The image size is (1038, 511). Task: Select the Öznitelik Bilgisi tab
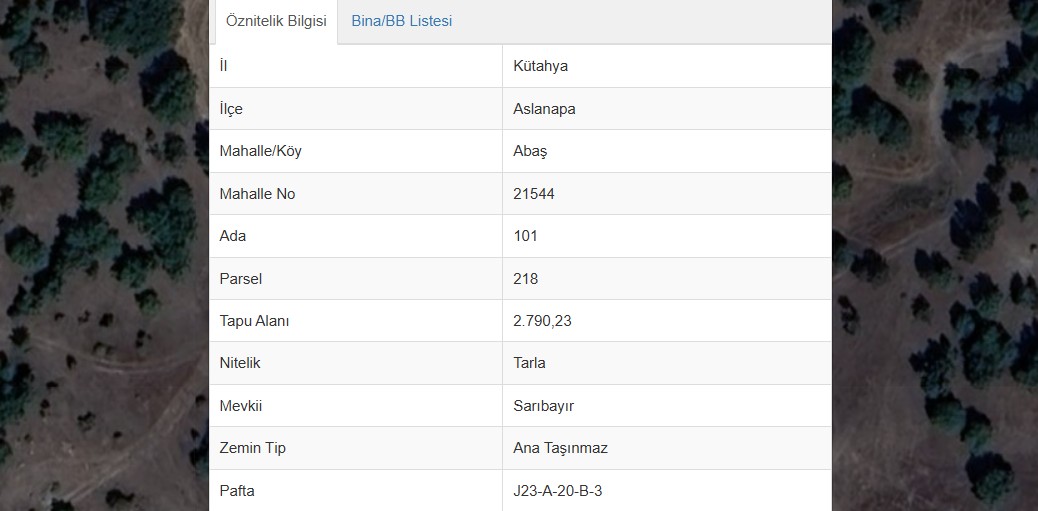(x=276, y=21)
